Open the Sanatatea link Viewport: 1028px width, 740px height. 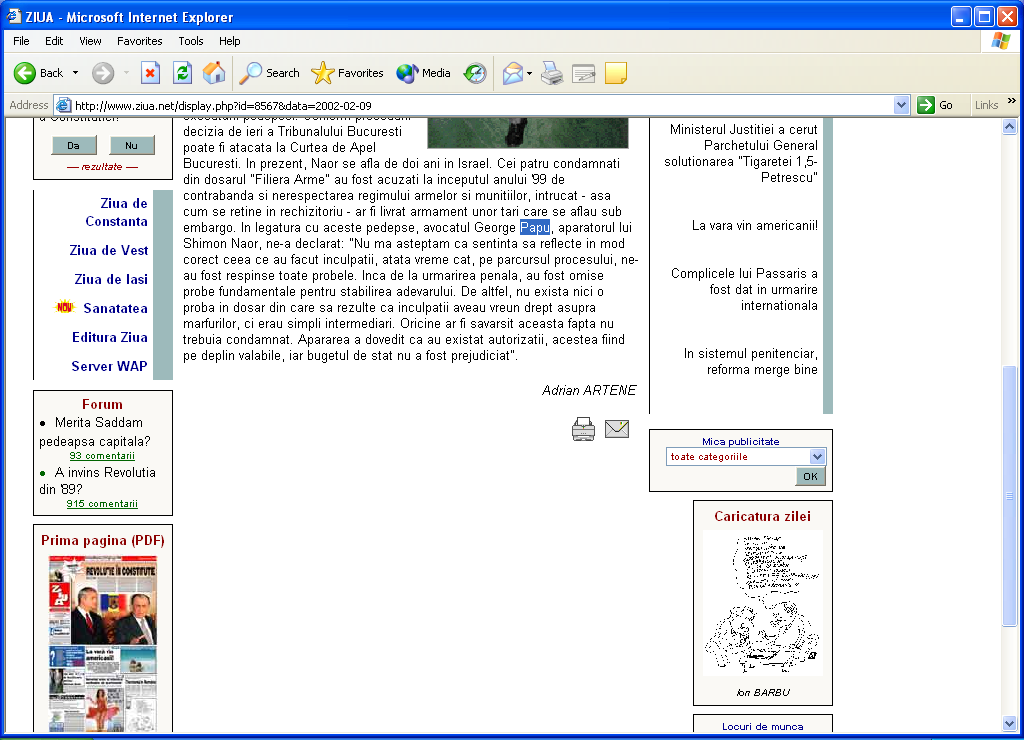pos(115,308)
